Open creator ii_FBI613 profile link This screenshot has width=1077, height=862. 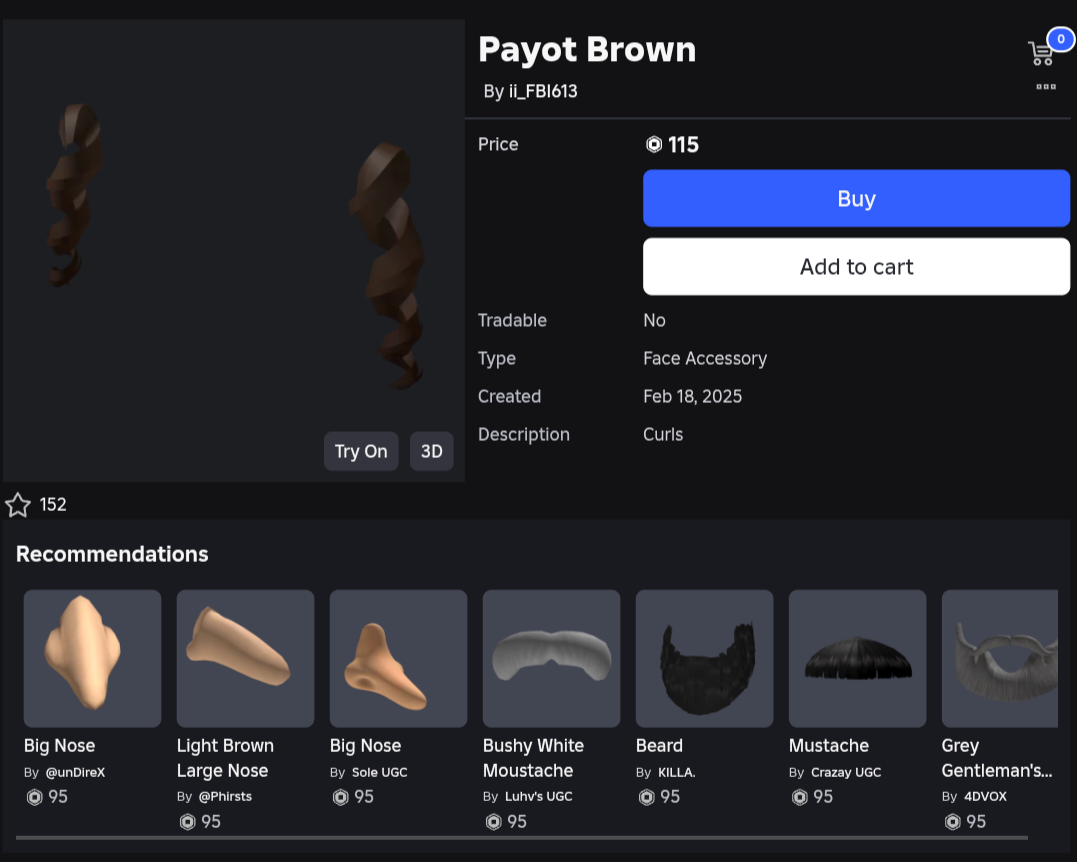[543, 91]
